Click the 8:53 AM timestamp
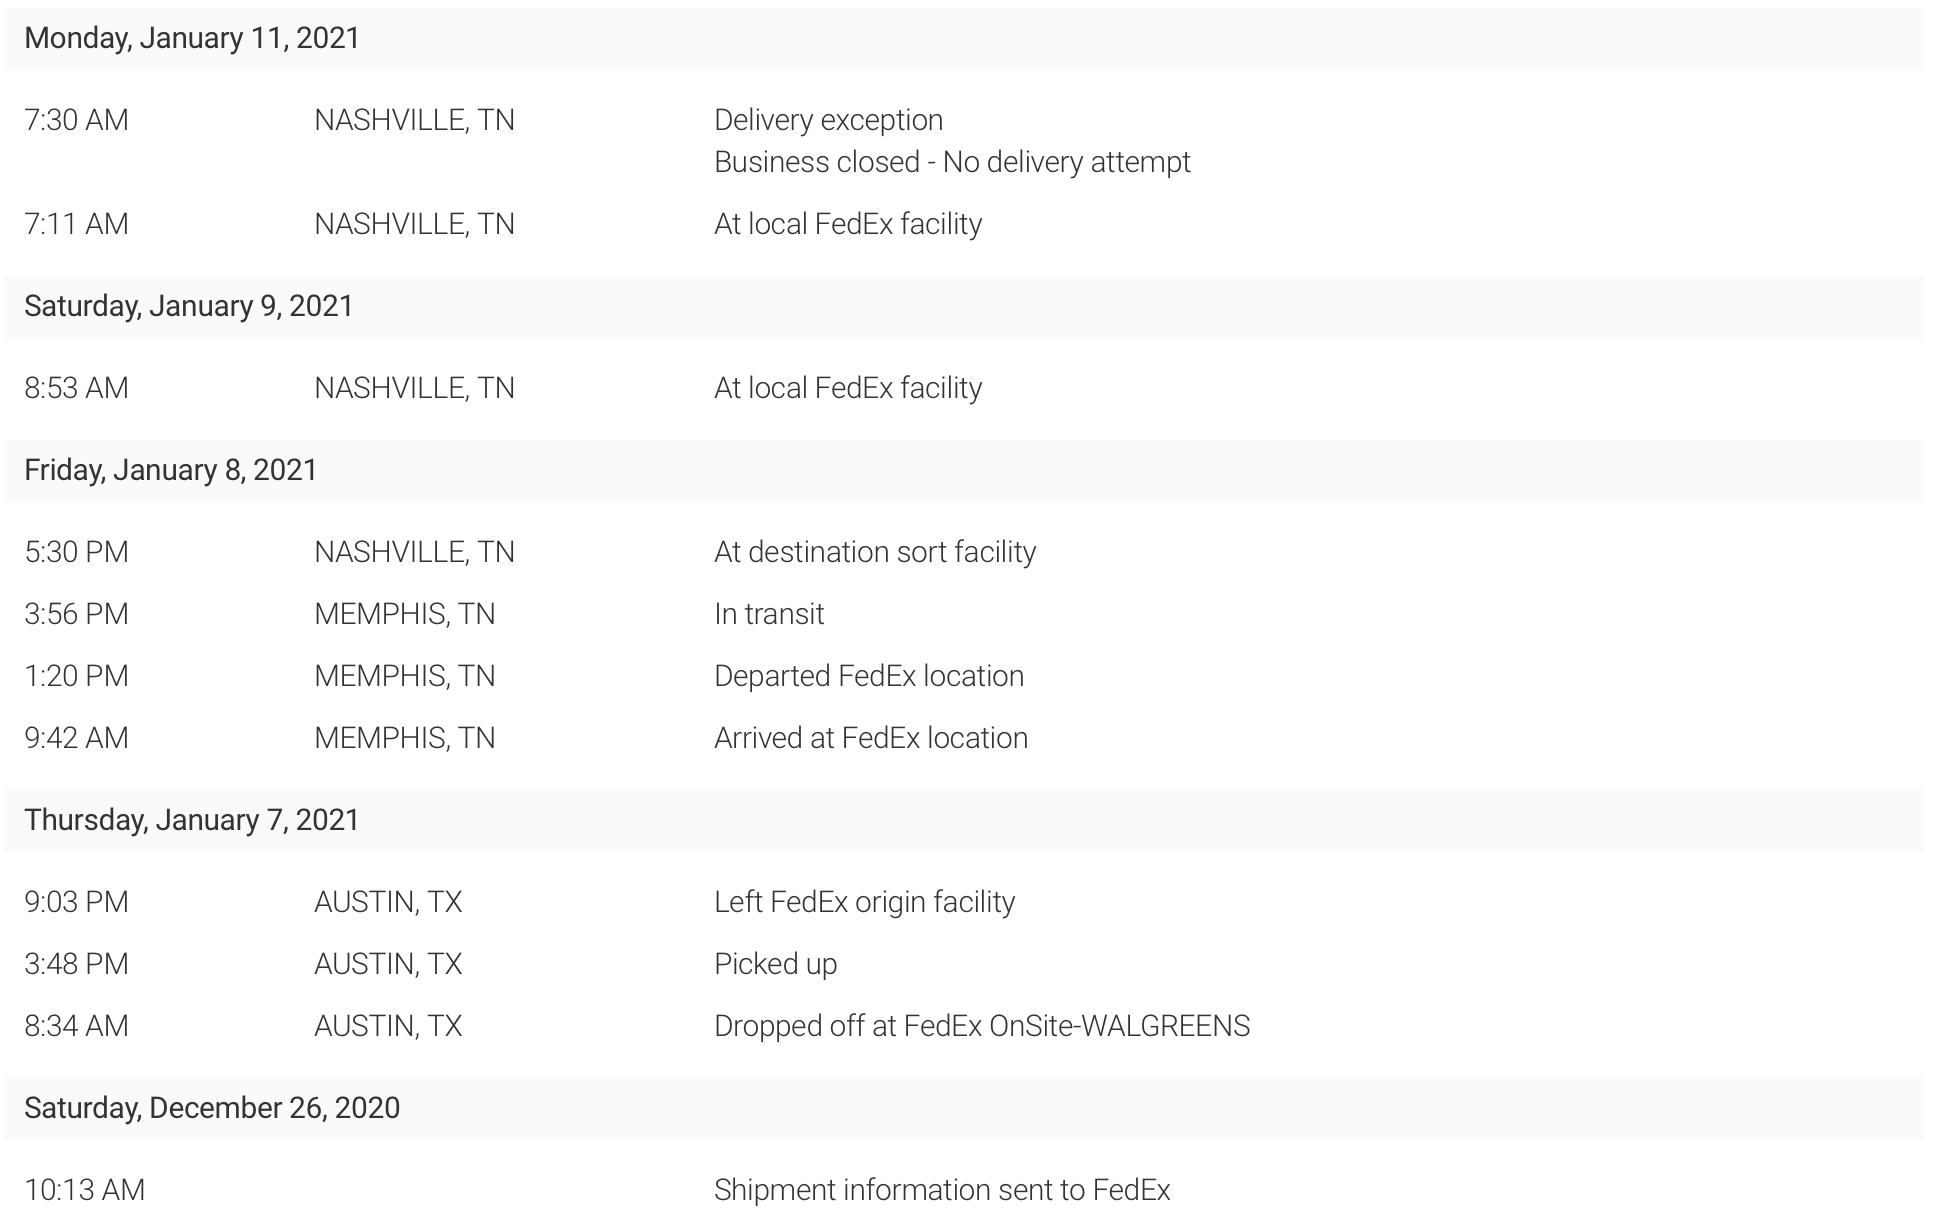Image resolution: width=1940 pixels, height=1220 pixels. (x=77, y=388)
